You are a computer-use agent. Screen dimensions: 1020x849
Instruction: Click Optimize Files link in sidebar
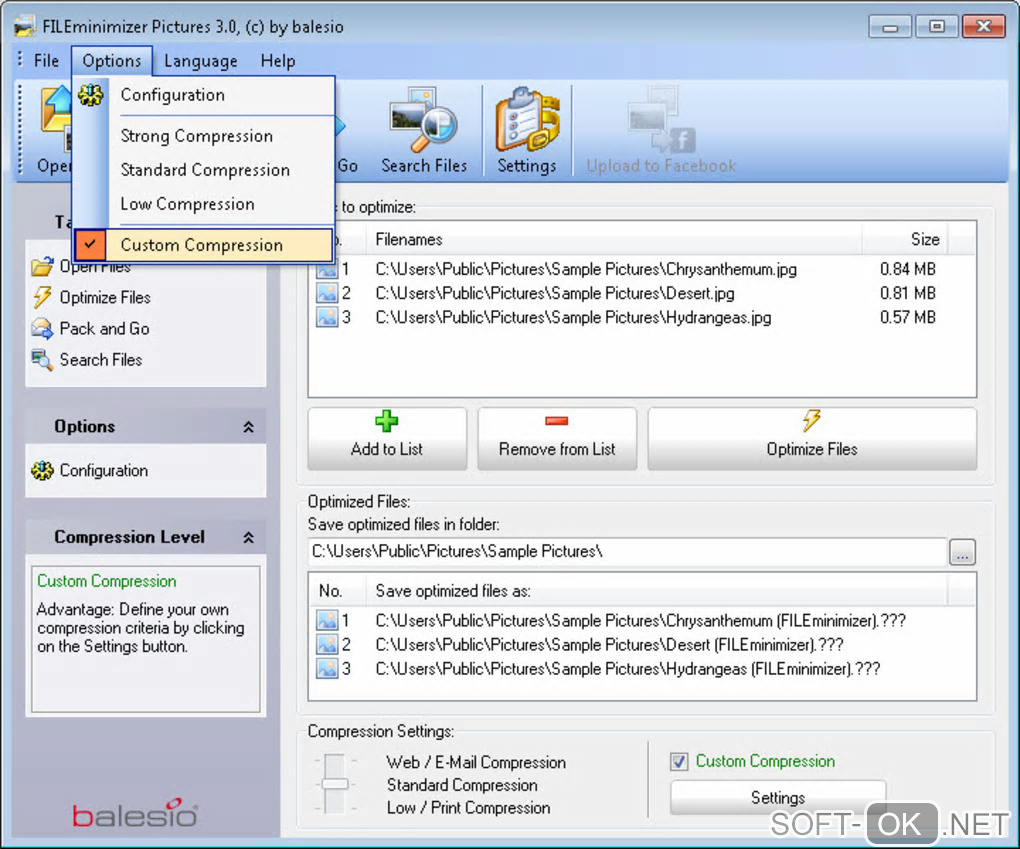105,297
